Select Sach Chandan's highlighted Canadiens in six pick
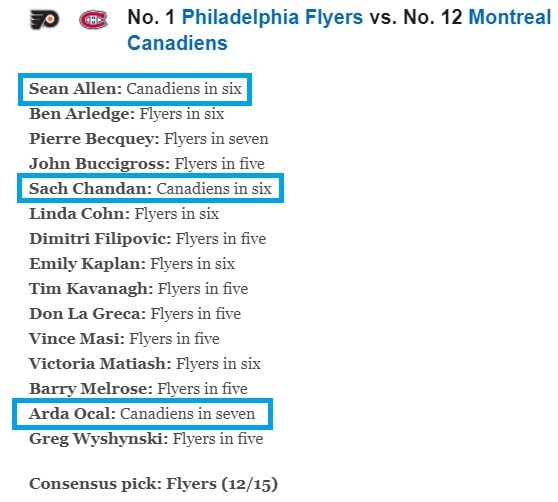Image resolution: width=558 pixels, height=502 pixels. (151, 189)
